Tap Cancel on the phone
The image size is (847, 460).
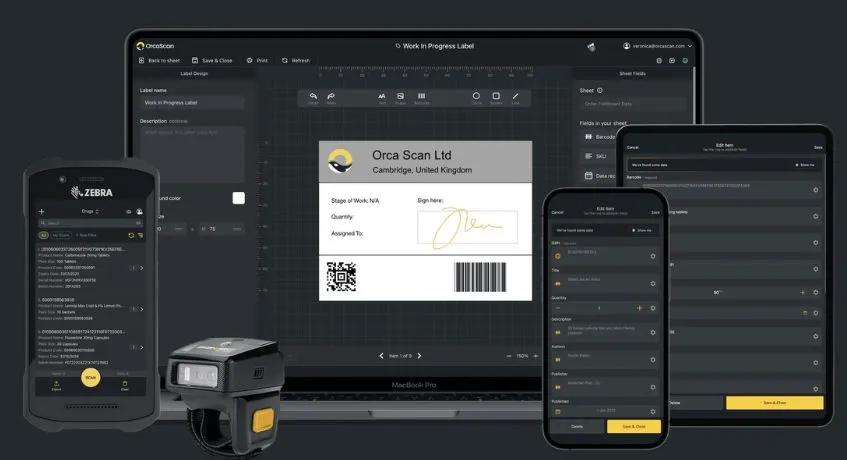tap(557, 212)
